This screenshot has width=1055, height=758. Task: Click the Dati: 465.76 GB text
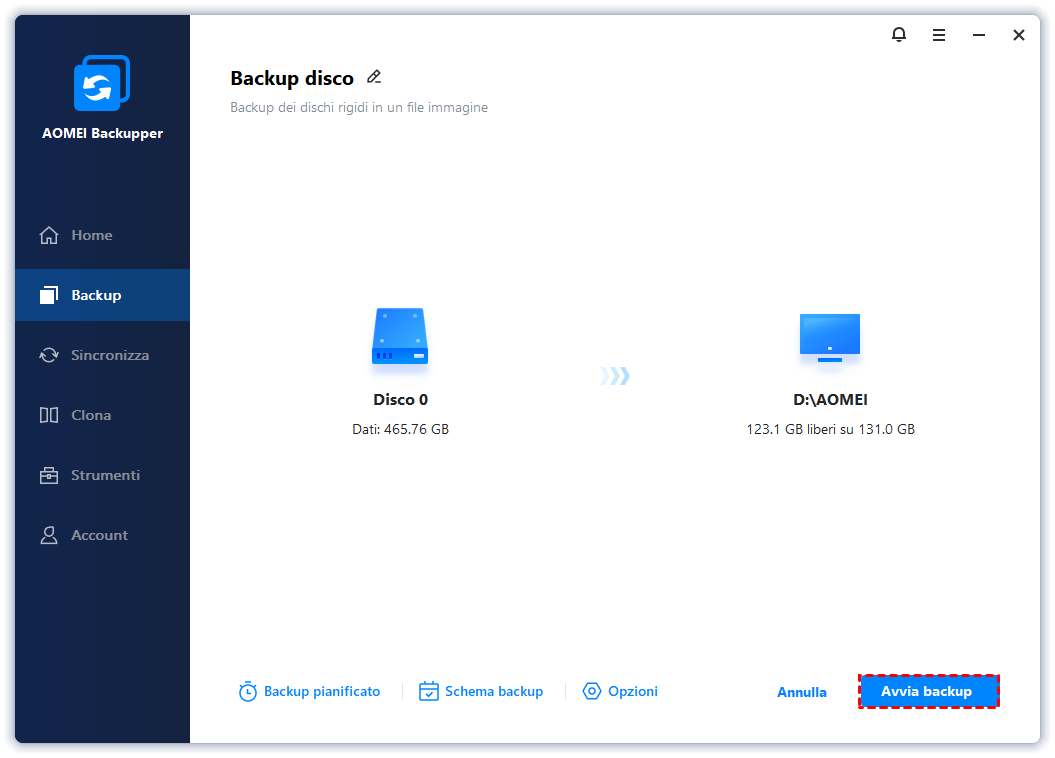click(400, 429)
